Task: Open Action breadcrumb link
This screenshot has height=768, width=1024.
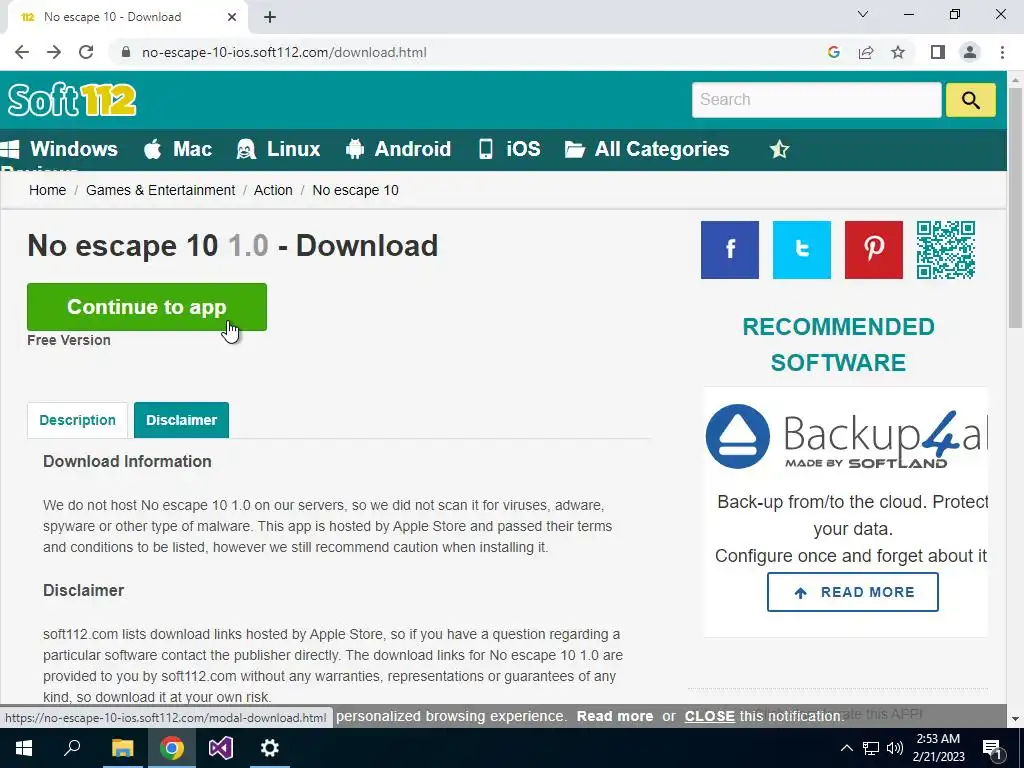Action: (x=273, y=190)
